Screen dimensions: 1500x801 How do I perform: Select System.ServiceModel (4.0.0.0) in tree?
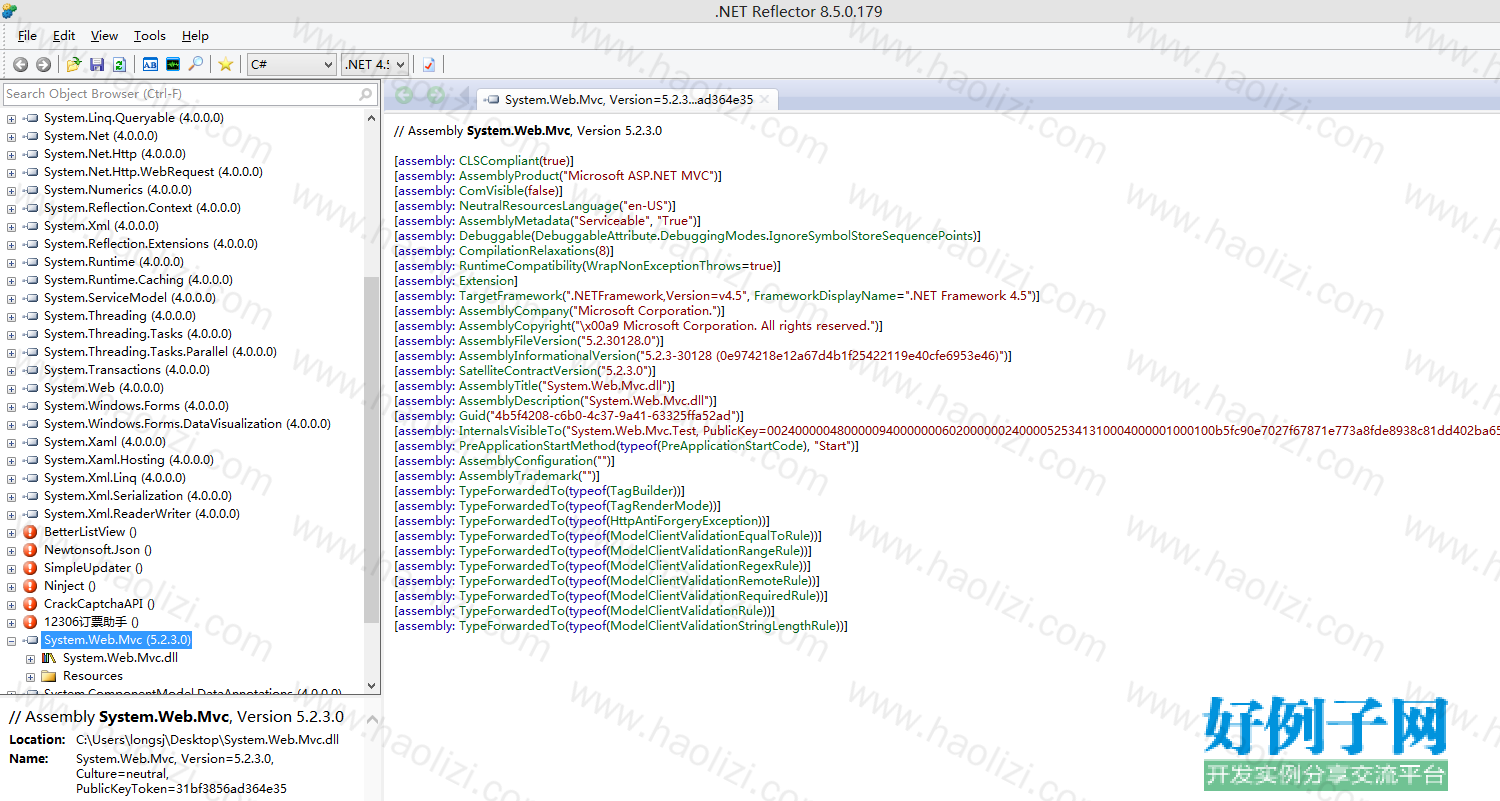click(x=130, y=298)
